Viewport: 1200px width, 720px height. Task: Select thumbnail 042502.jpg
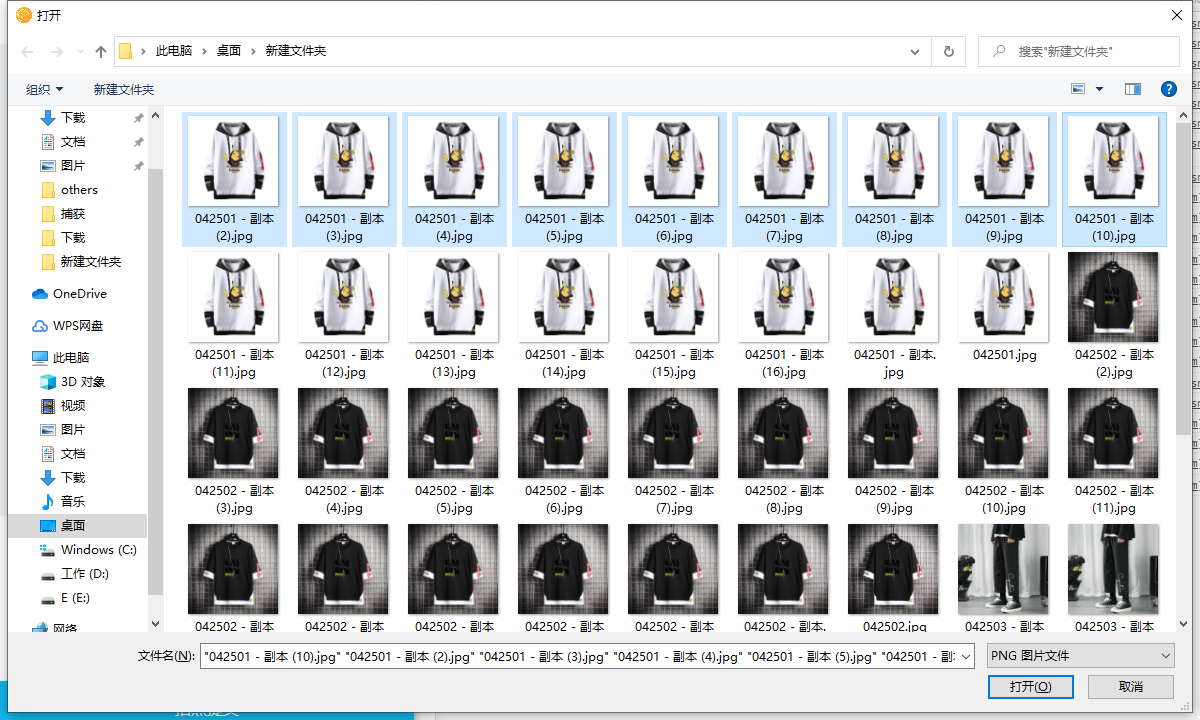895,569
